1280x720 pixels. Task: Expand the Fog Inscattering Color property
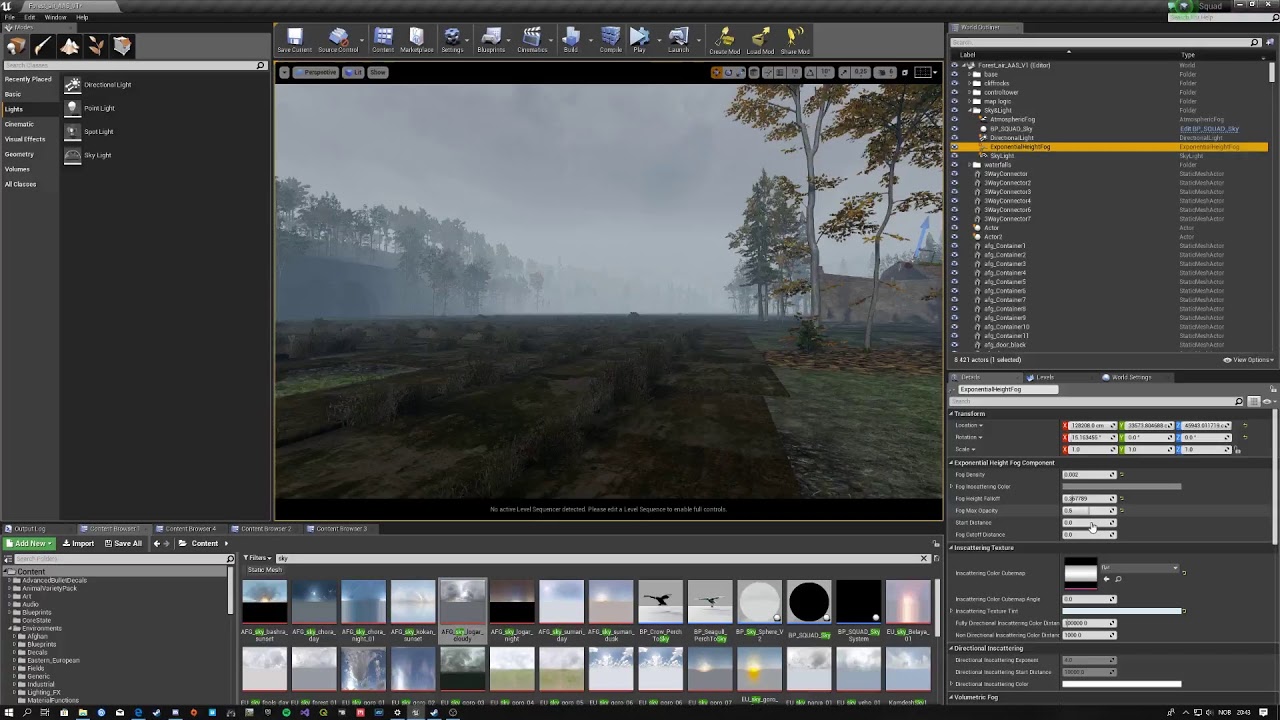pyautogui.click(x=952, y=487)
